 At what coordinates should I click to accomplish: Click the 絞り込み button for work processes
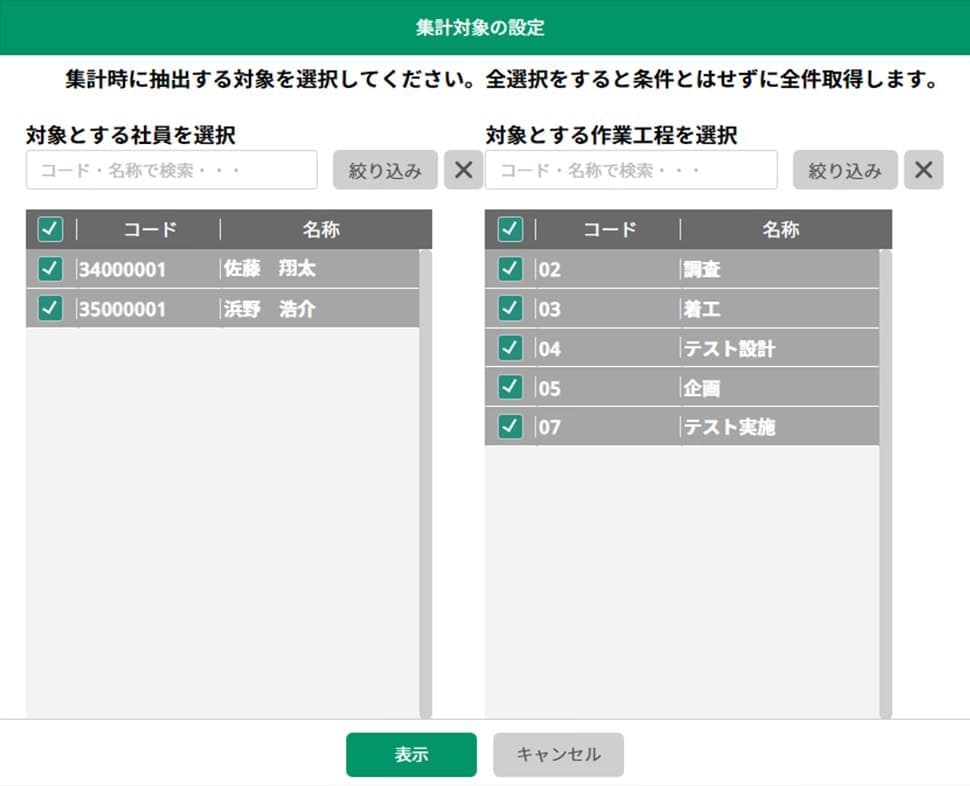coord(845,170)
